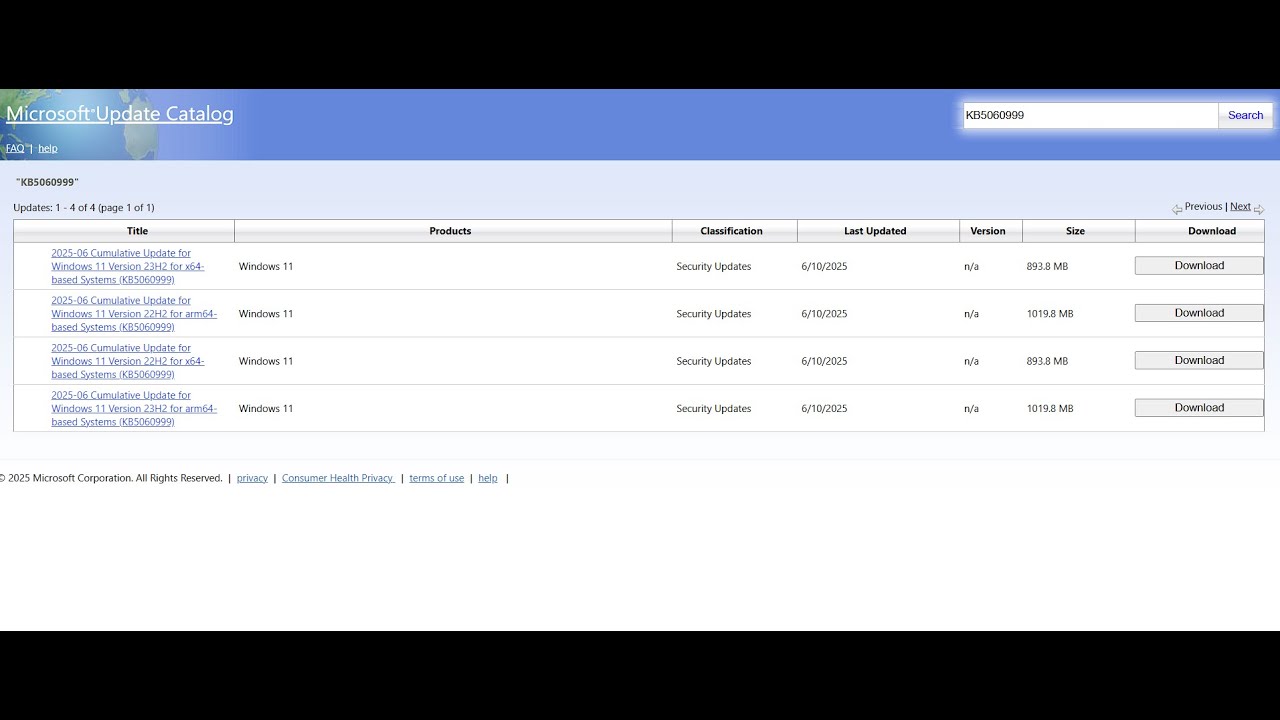Download the 22H2 x64 cumulative update
The image size is (1280, 720).
1199,360
